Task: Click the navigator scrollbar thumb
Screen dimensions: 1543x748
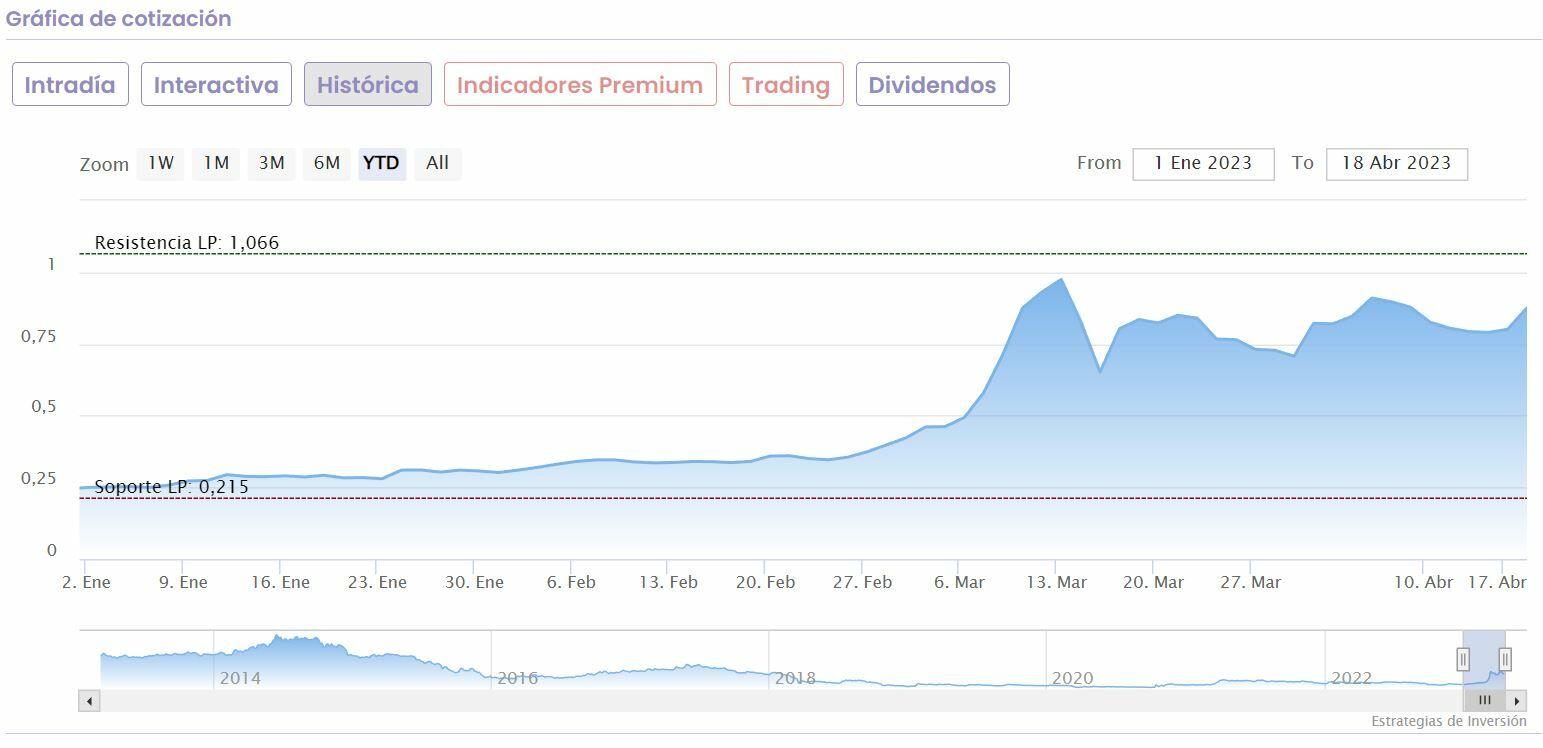Action: (x=1484, y=701)
